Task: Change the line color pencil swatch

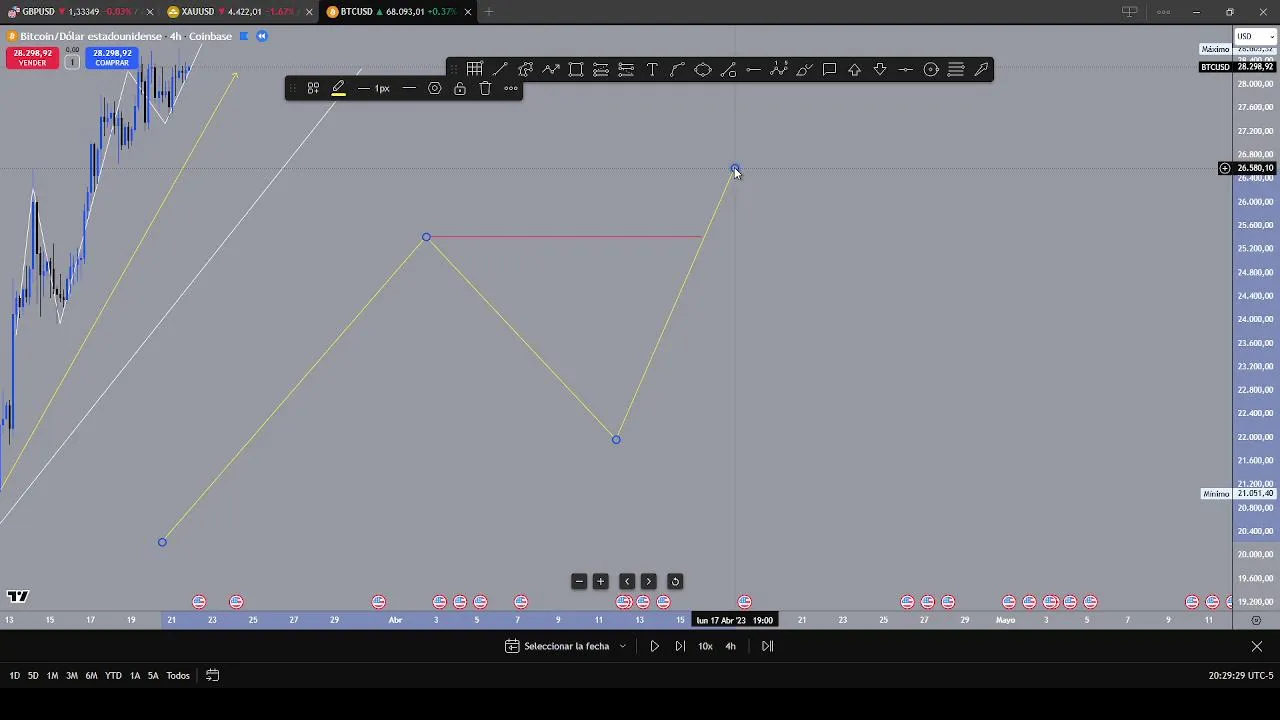Action: pyautogui.click(x=339, y=88)
